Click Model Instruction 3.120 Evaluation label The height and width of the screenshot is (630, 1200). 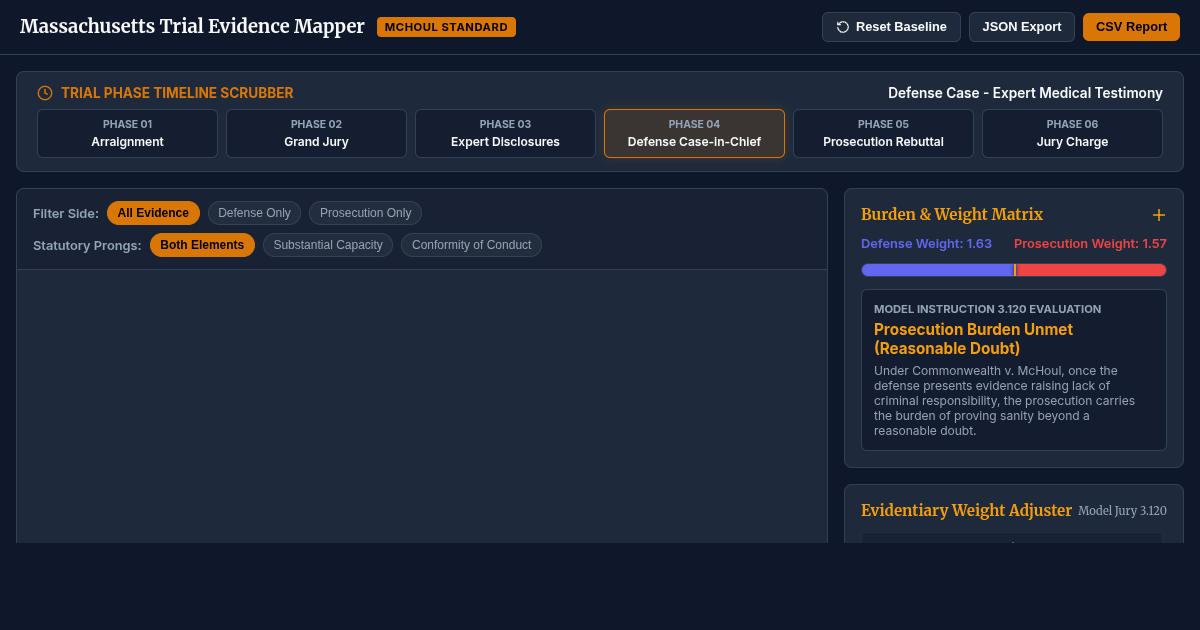click(x=987, y=309)
